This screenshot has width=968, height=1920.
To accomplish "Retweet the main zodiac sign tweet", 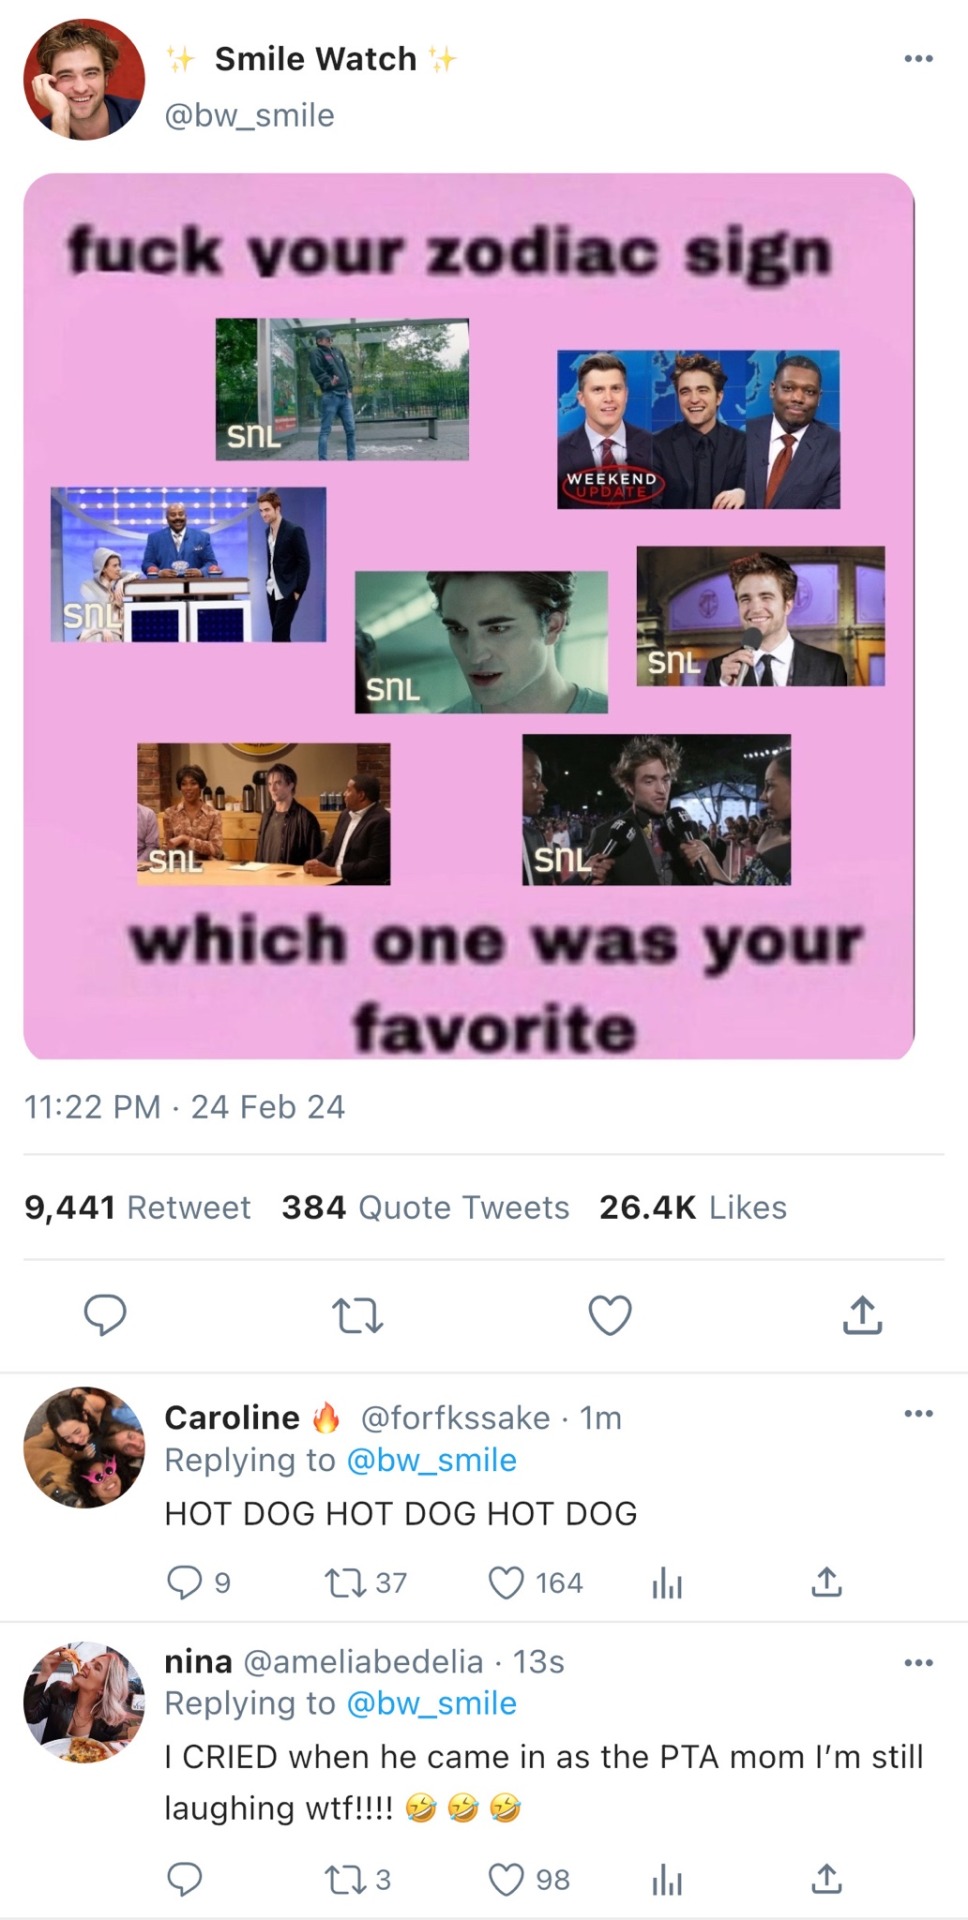I will point(357,1315).
